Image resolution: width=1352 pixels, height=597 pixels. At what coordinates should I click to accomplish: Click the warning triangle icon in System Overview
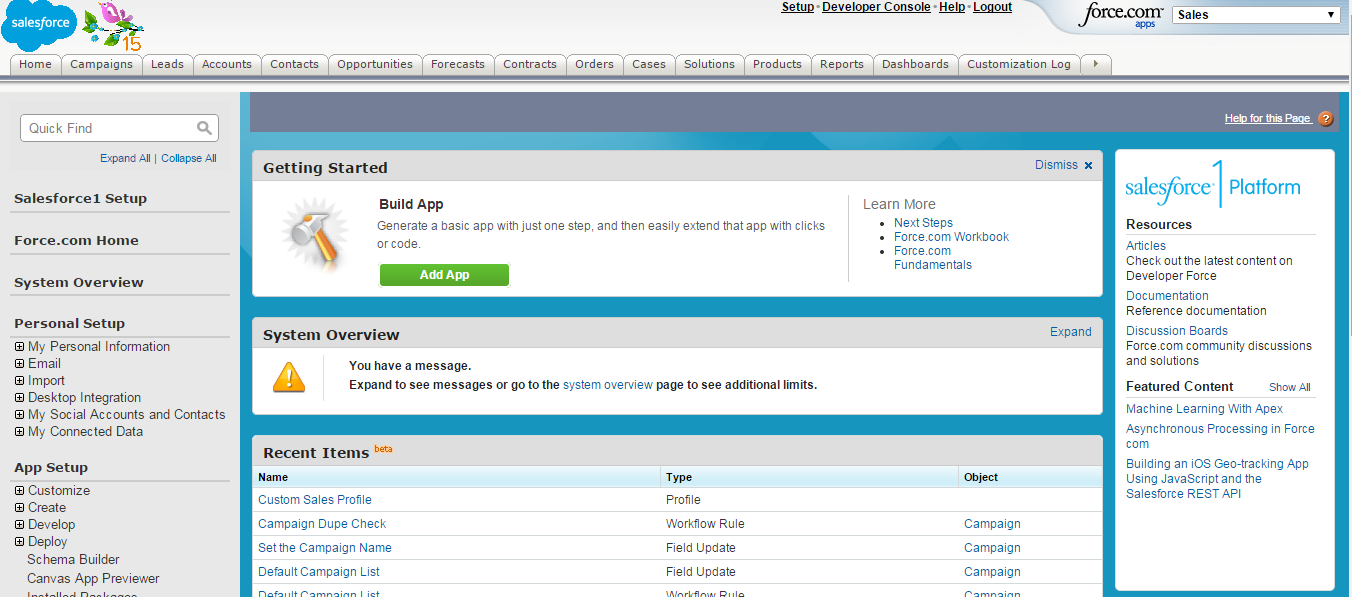coord(289,376)
